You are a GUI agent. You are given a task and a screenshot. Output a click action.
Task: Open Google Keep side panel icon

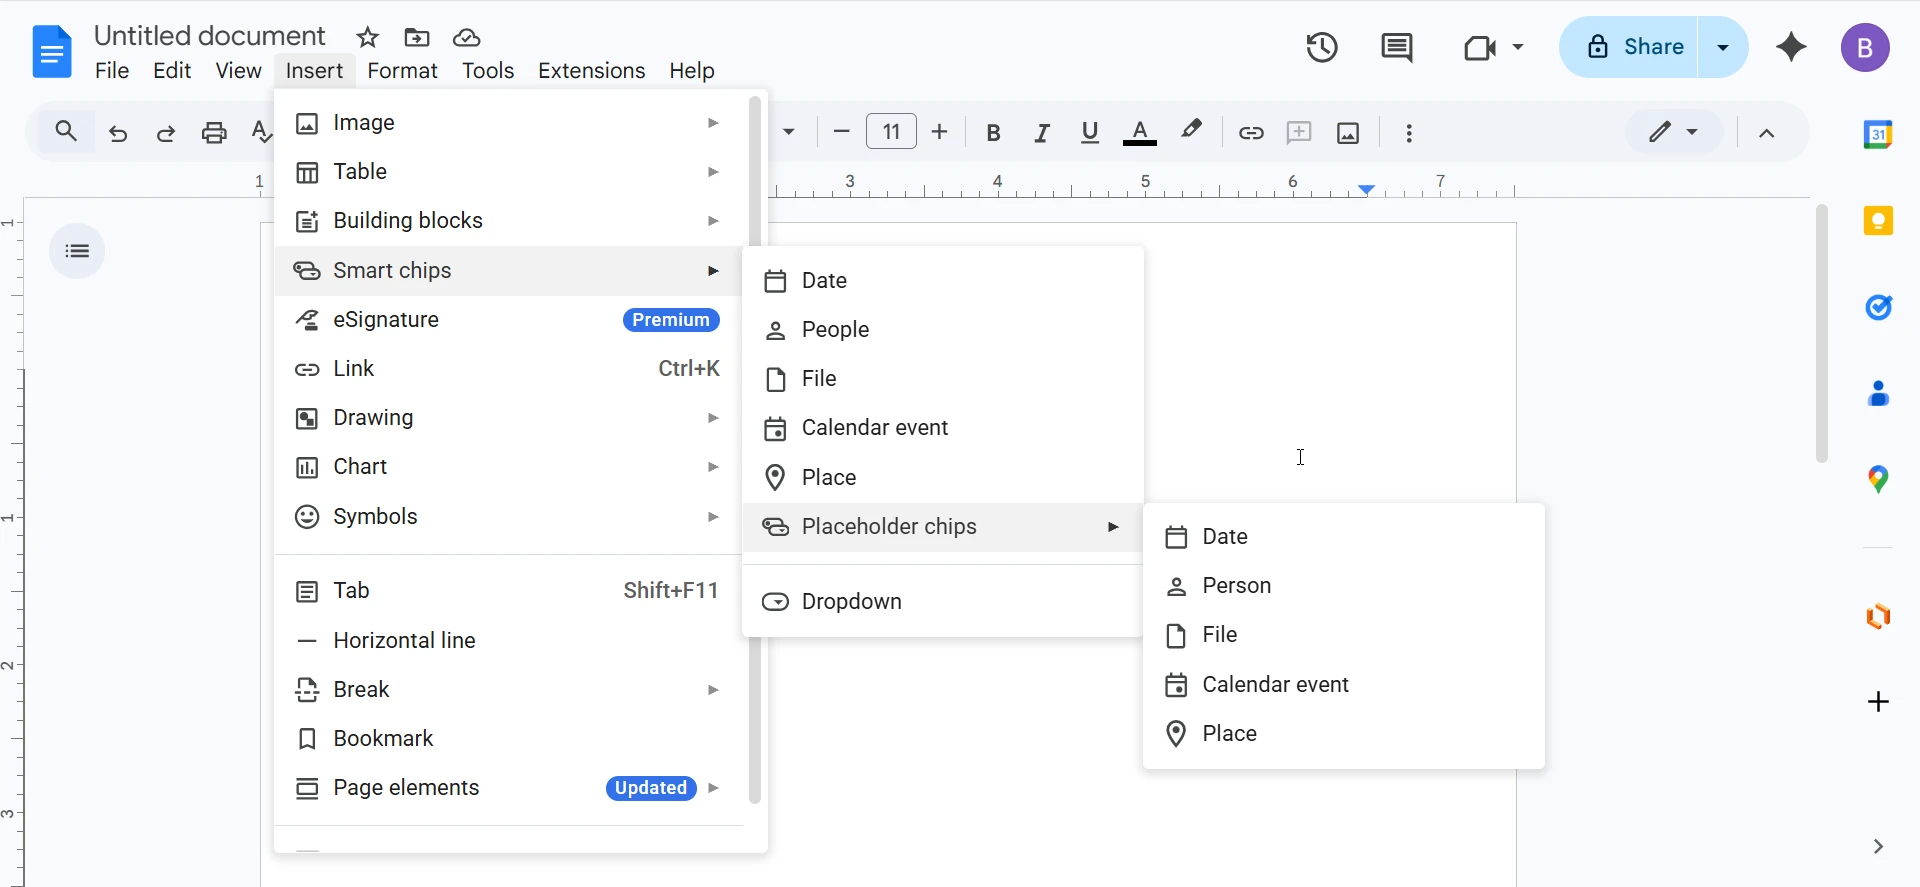tap(1878, 221)
